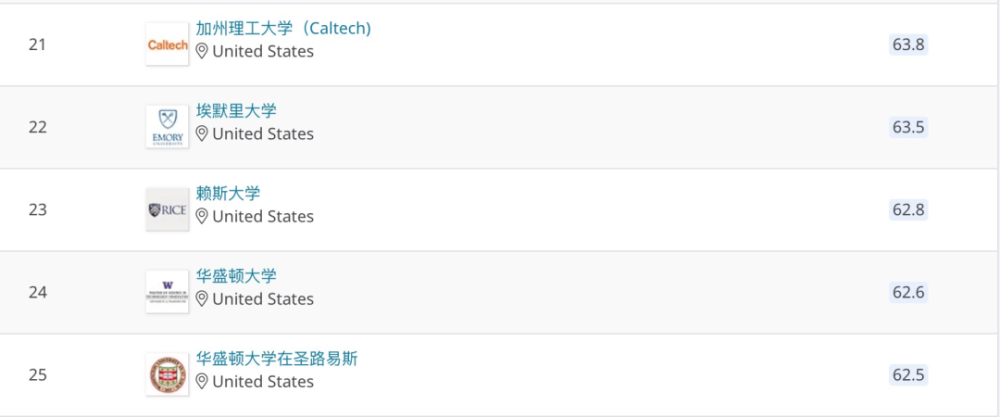Click the Caltech logo thumbnail
Image resolution: width=1000 pixels, height=417 pixels.
[x=167, y=44]
